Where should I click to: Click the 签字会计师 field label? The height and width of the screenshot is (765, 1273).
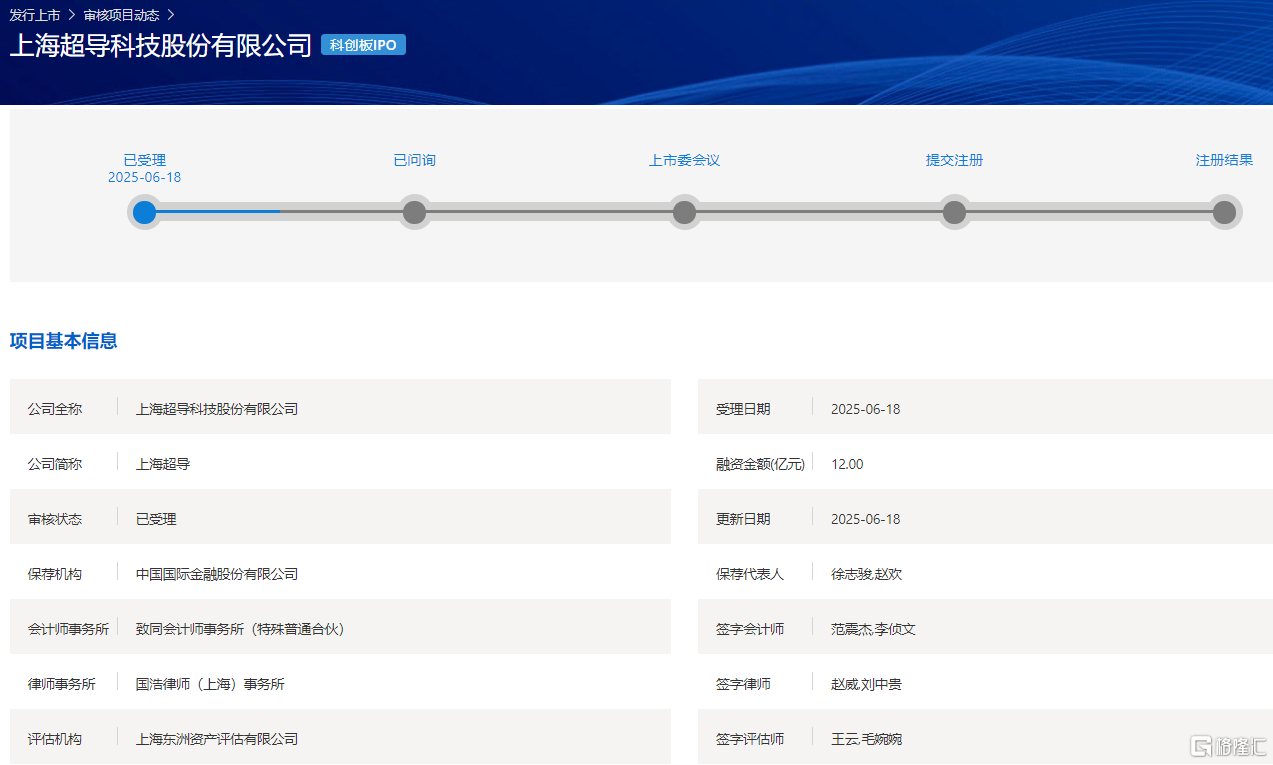click(750, 629)
